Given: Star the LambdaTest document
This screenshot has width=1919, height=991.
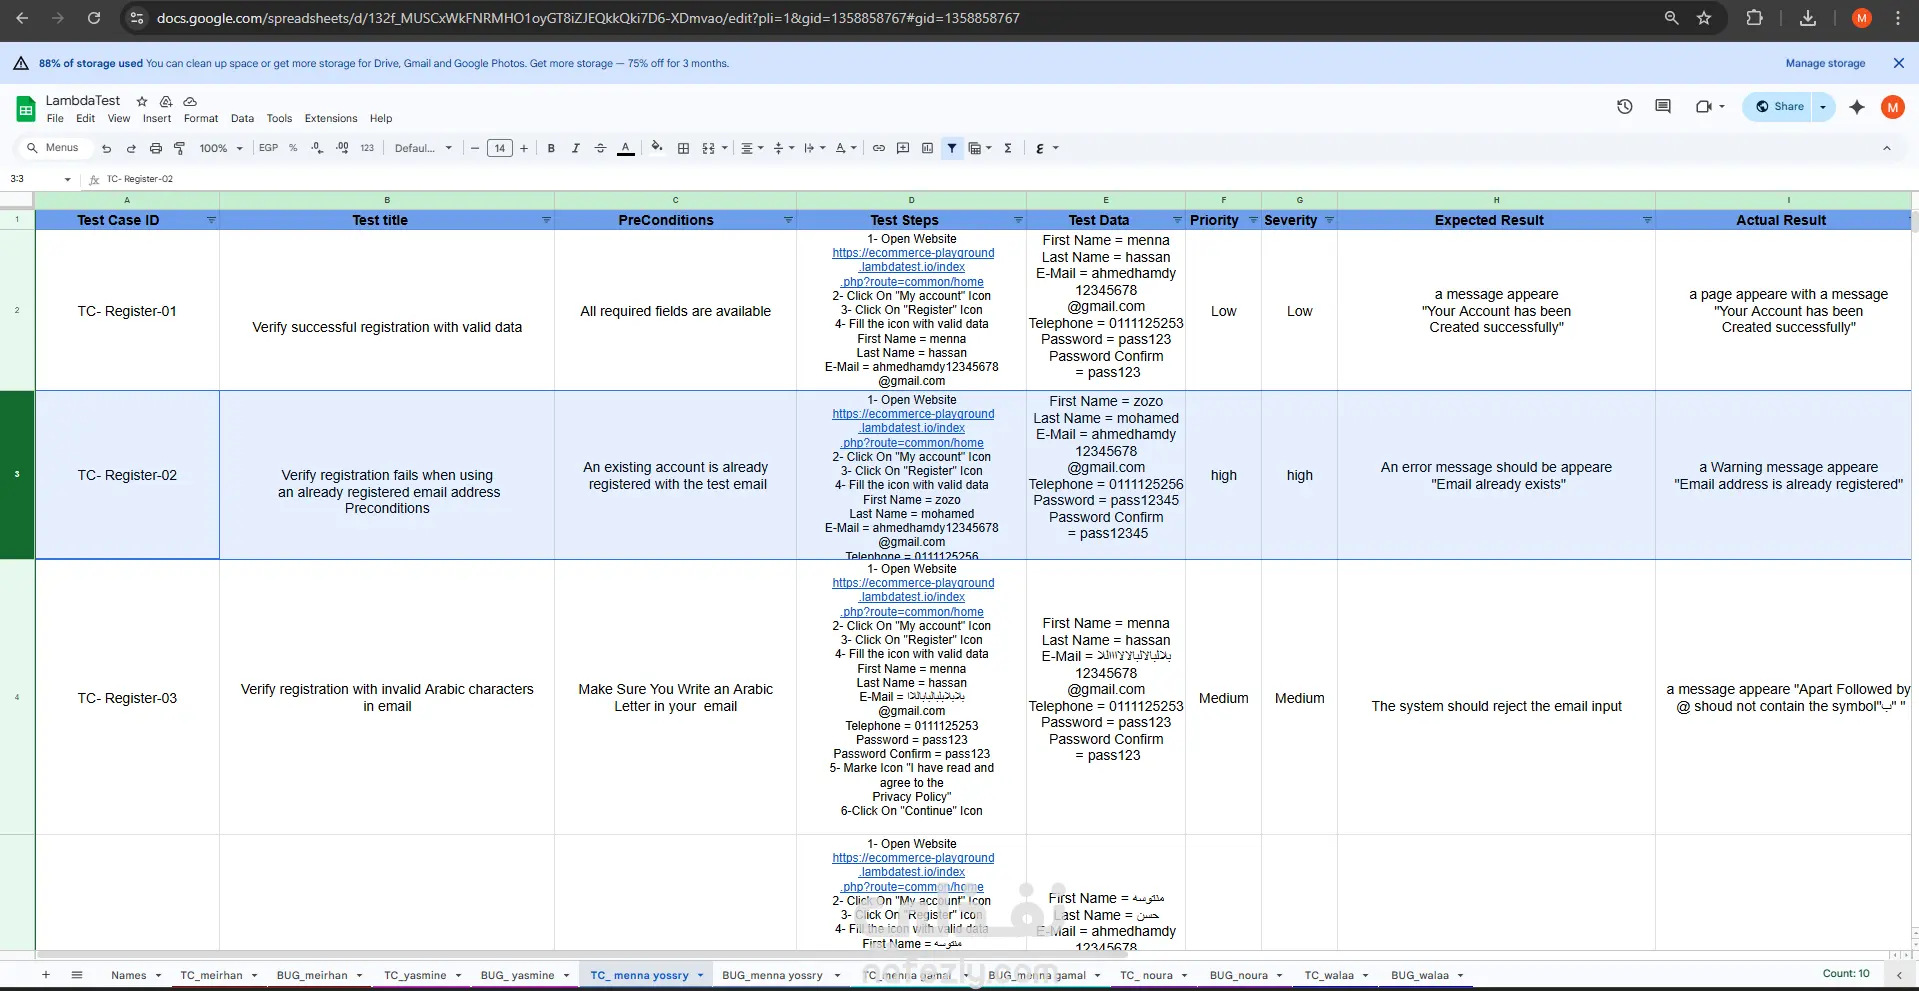Looking at the screenshot, I should coord(142,101).
